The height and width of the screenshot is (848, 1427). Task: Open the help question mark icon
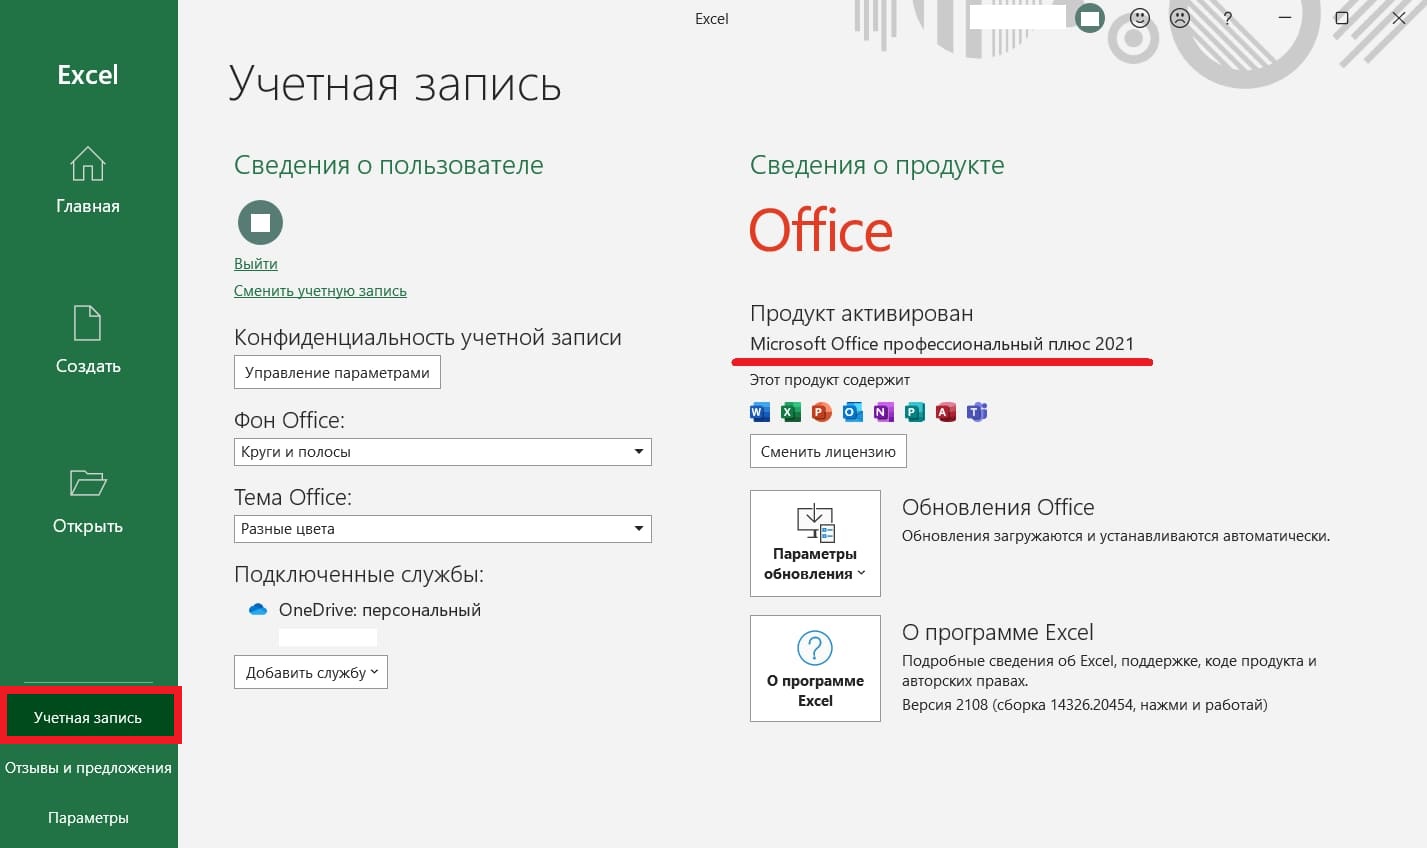click(x=1227, y=18)
